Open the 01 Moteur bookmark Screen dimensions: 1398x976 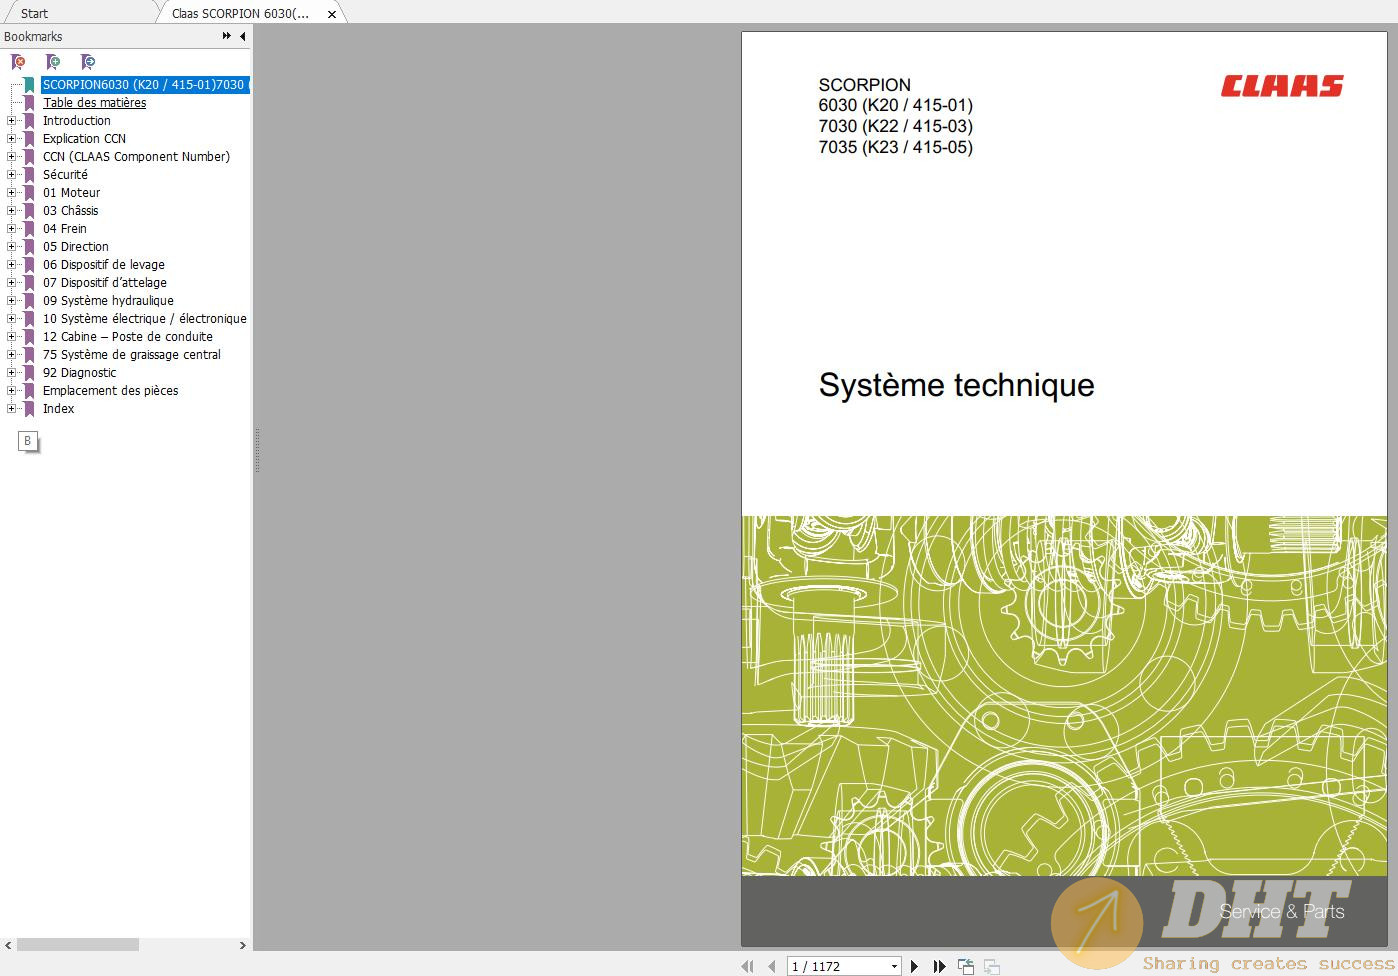(x=71, y=193)
